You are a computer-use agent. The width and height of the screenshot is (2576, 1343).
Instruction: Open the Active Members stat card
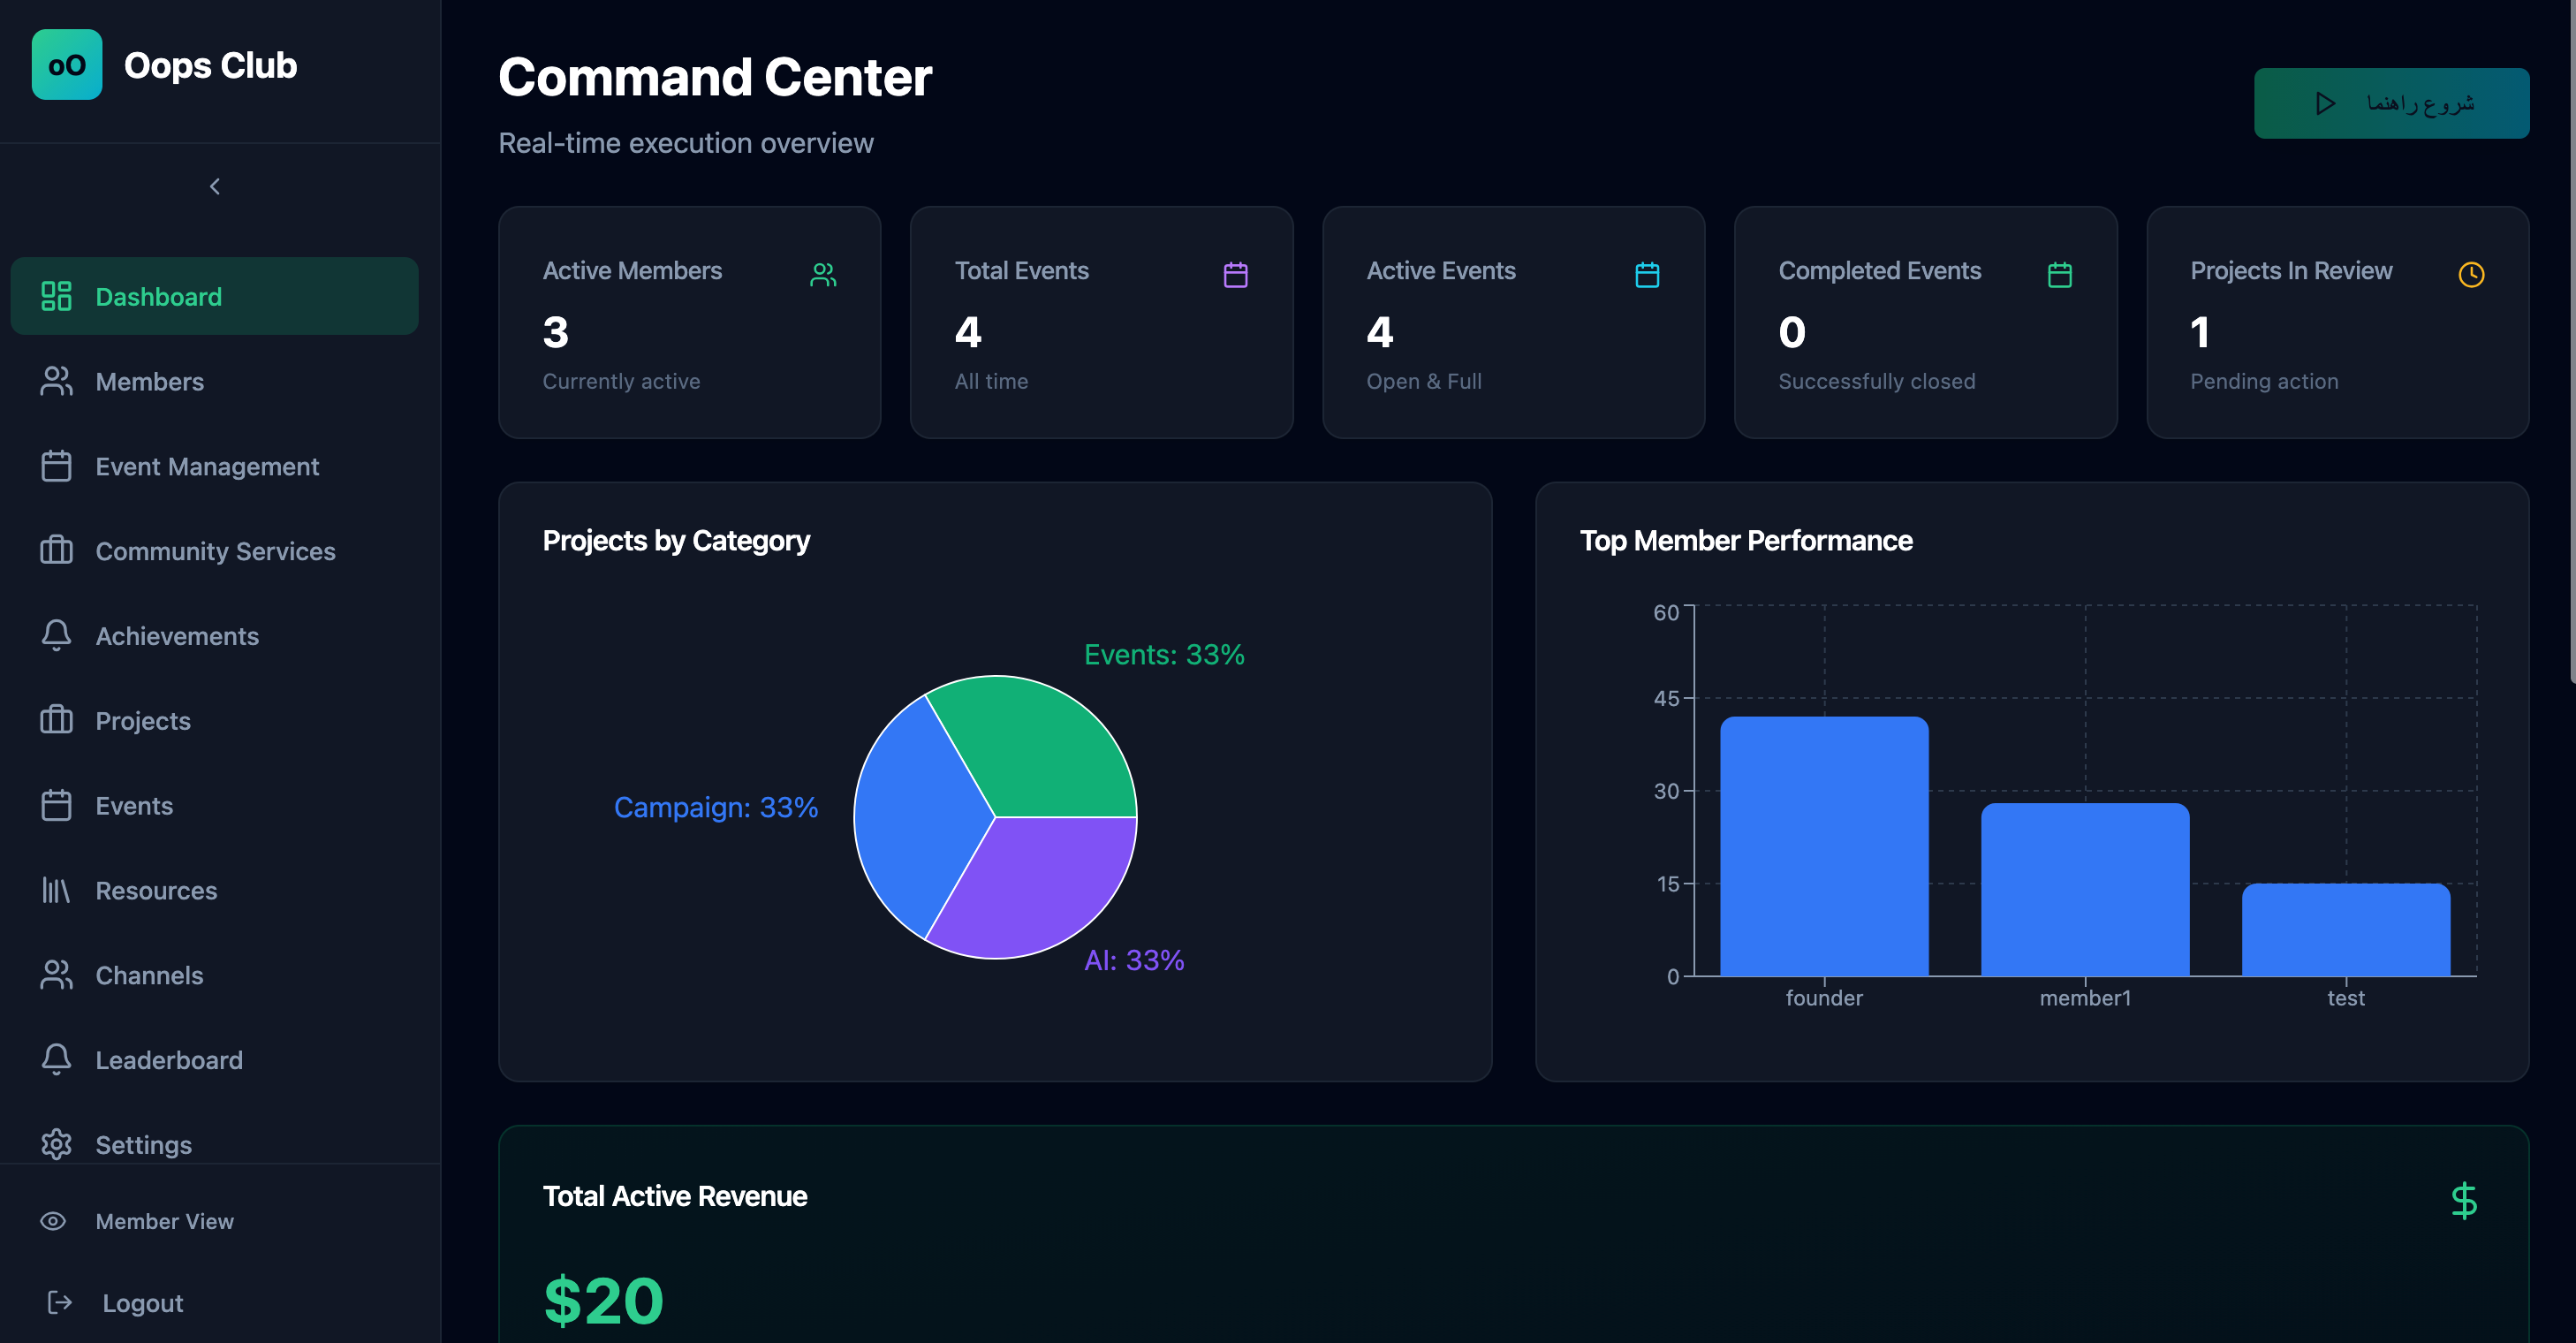click(x=689, y=322)
